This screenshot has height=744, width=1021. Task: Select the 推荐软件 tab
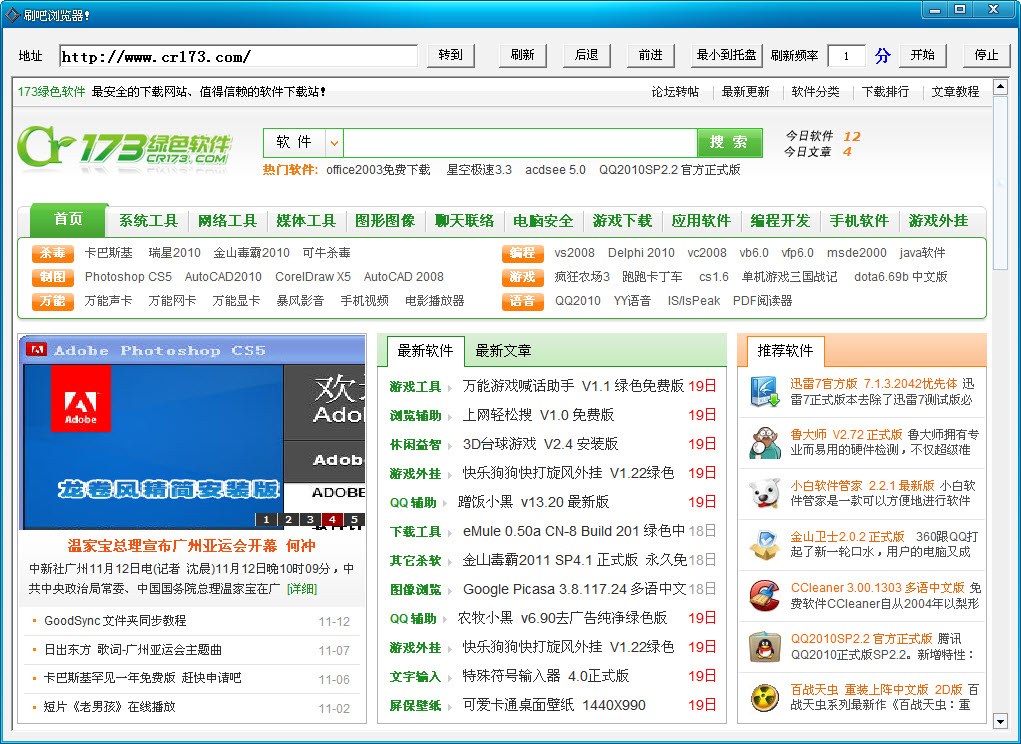(x=785, y=351)
